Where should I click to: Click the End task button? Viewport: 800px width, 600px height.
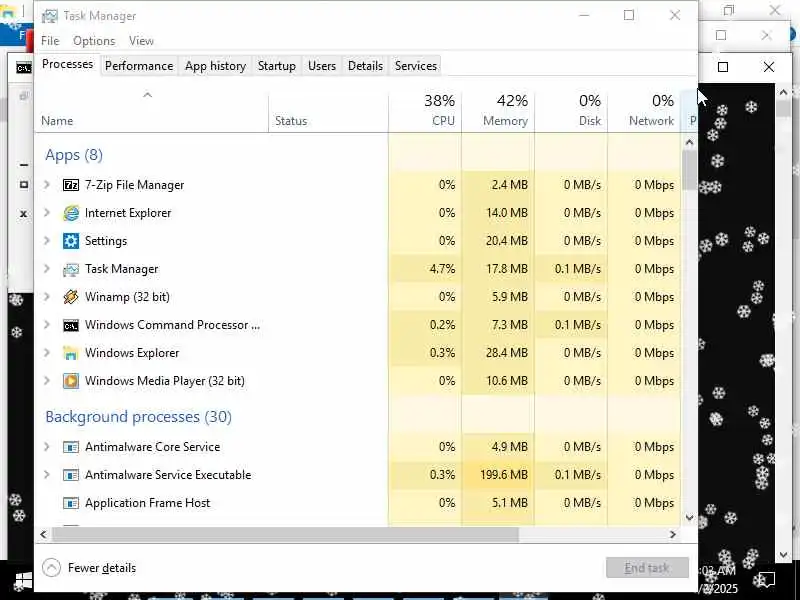[x=647, y=568]
